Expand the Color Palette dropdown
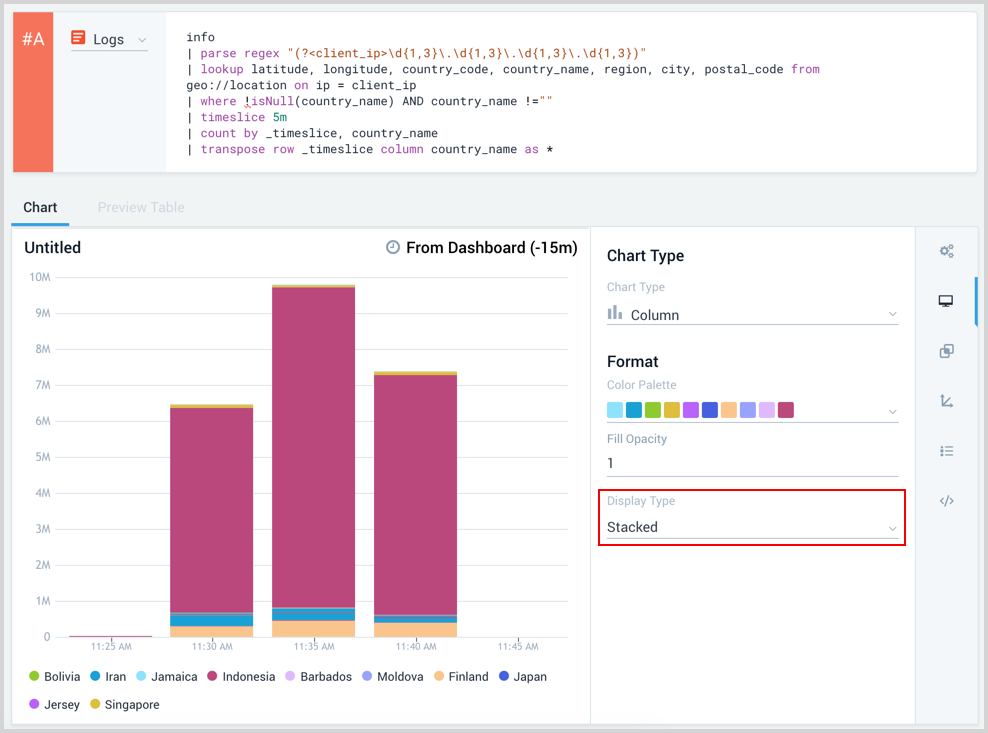Image resolution: width=988 pixels, height=733 pixels. pyautogui.click(x=890, y=409)
